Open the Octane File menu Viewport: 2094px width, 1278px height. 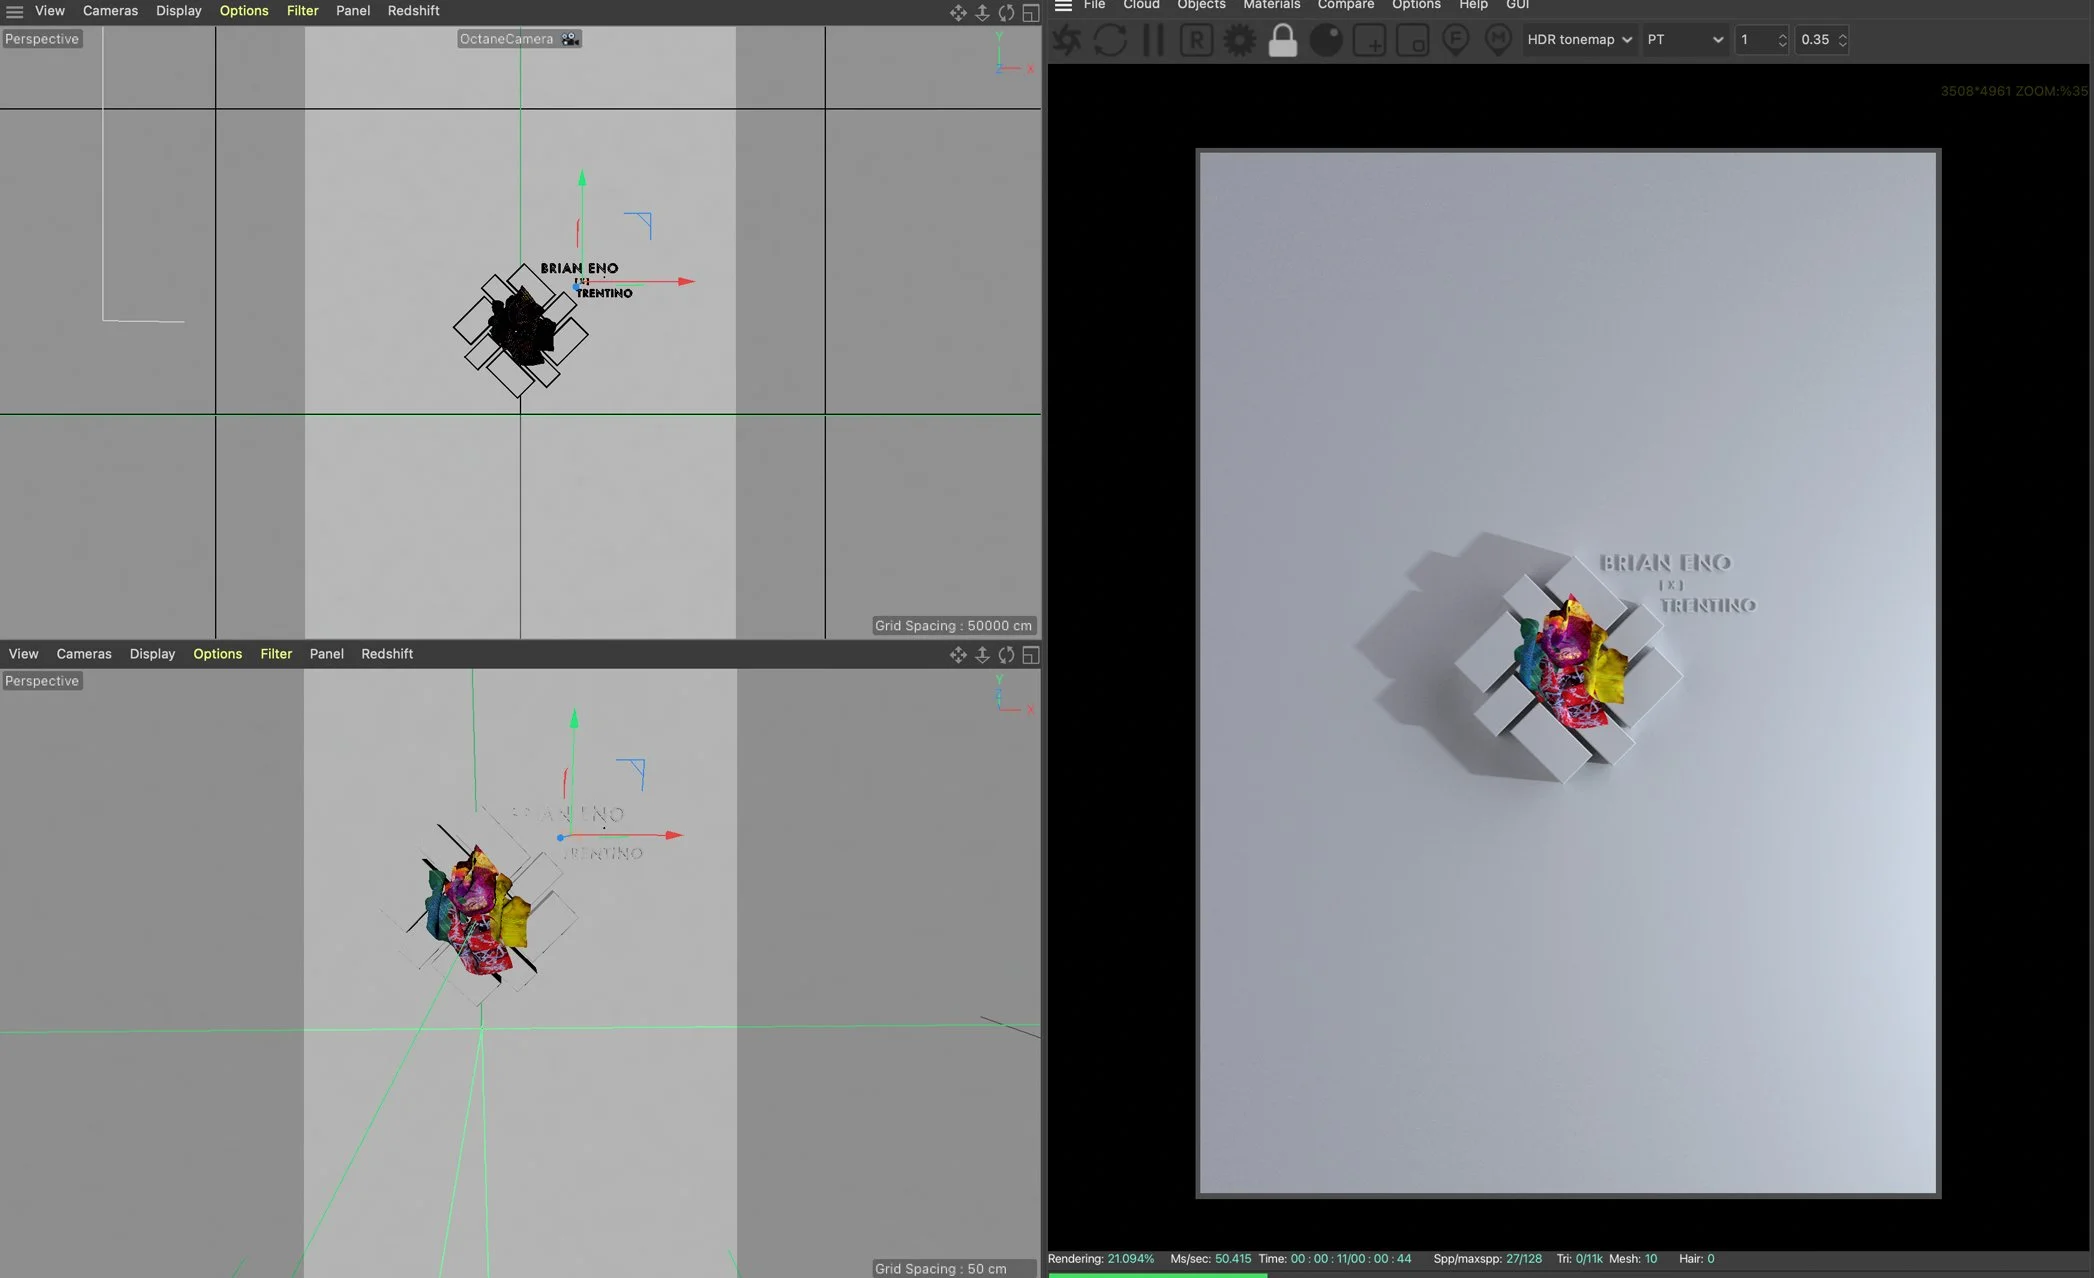1094,5
